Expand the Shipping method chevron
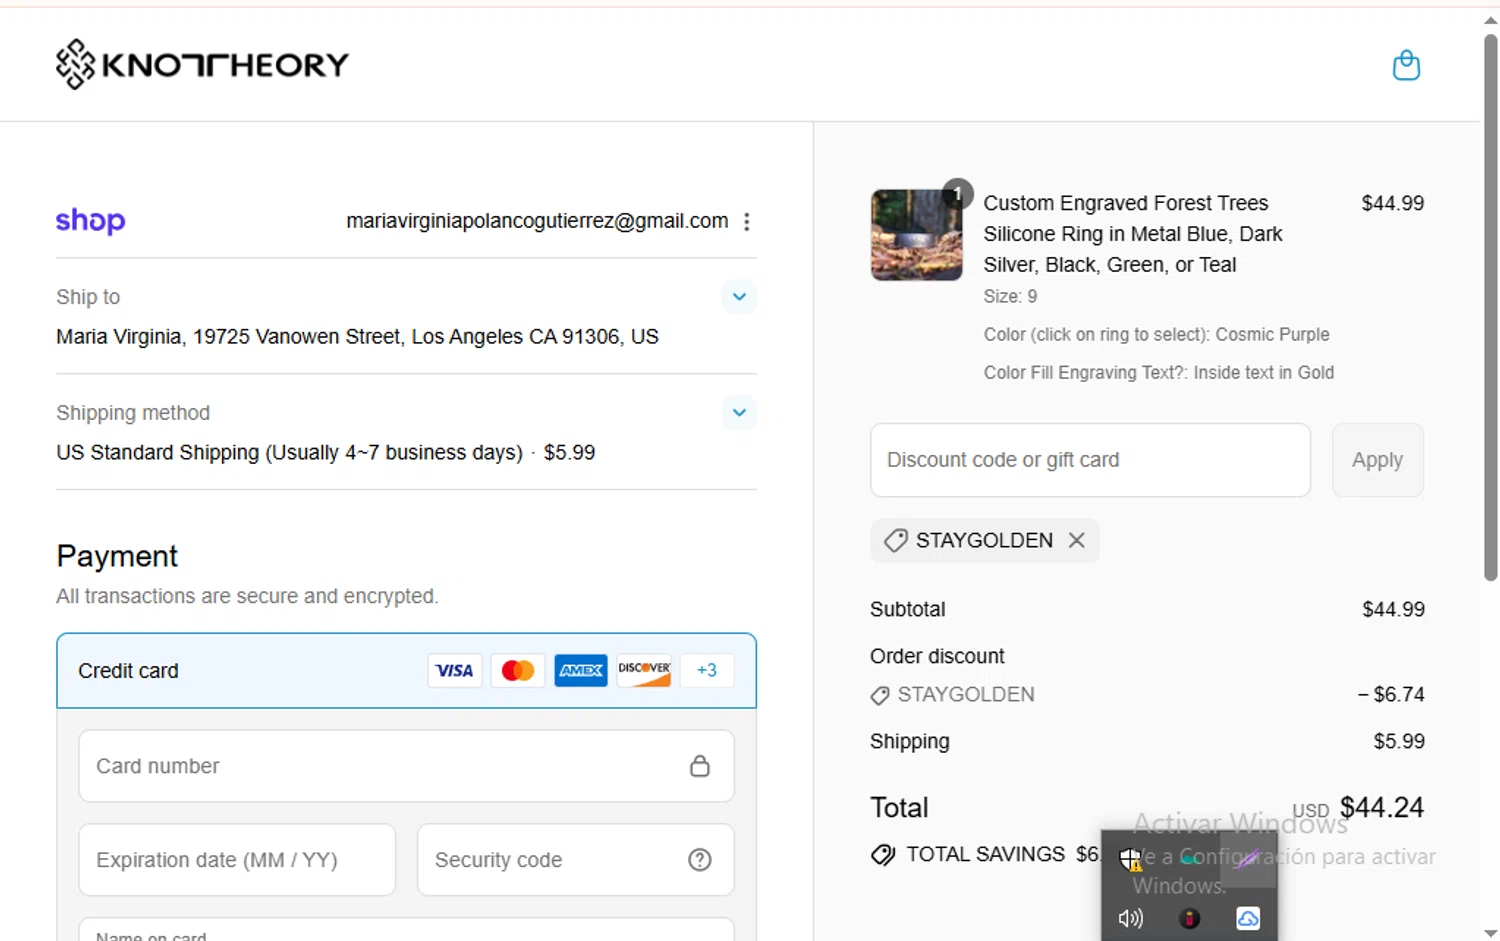This screenshot has width=1500, height=941. 739,412
